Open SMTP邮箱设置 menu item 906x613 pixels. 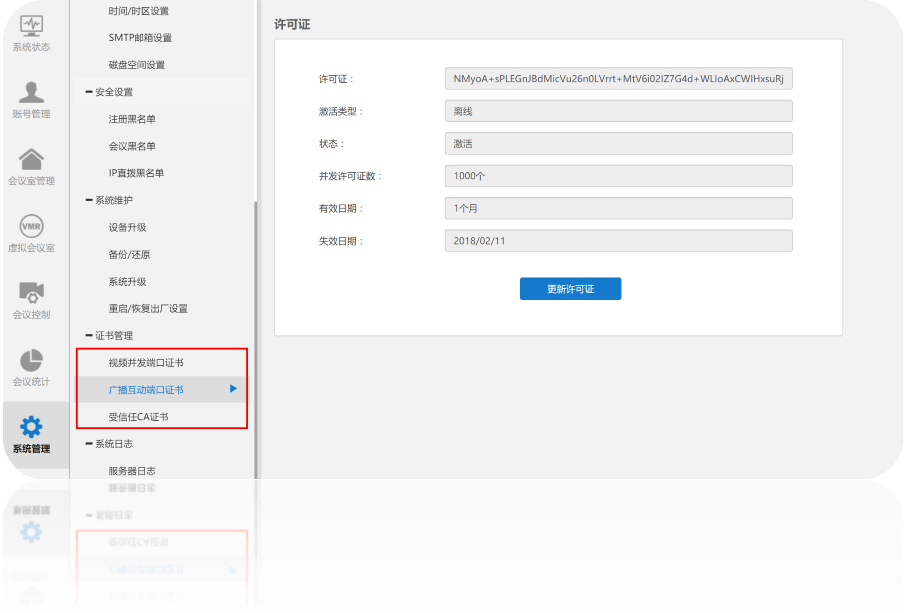(x=140, y=38)
